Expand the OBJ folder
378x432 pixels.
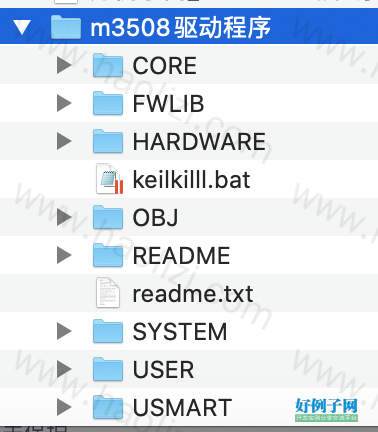pyautogui.click(x=64, y=217)
